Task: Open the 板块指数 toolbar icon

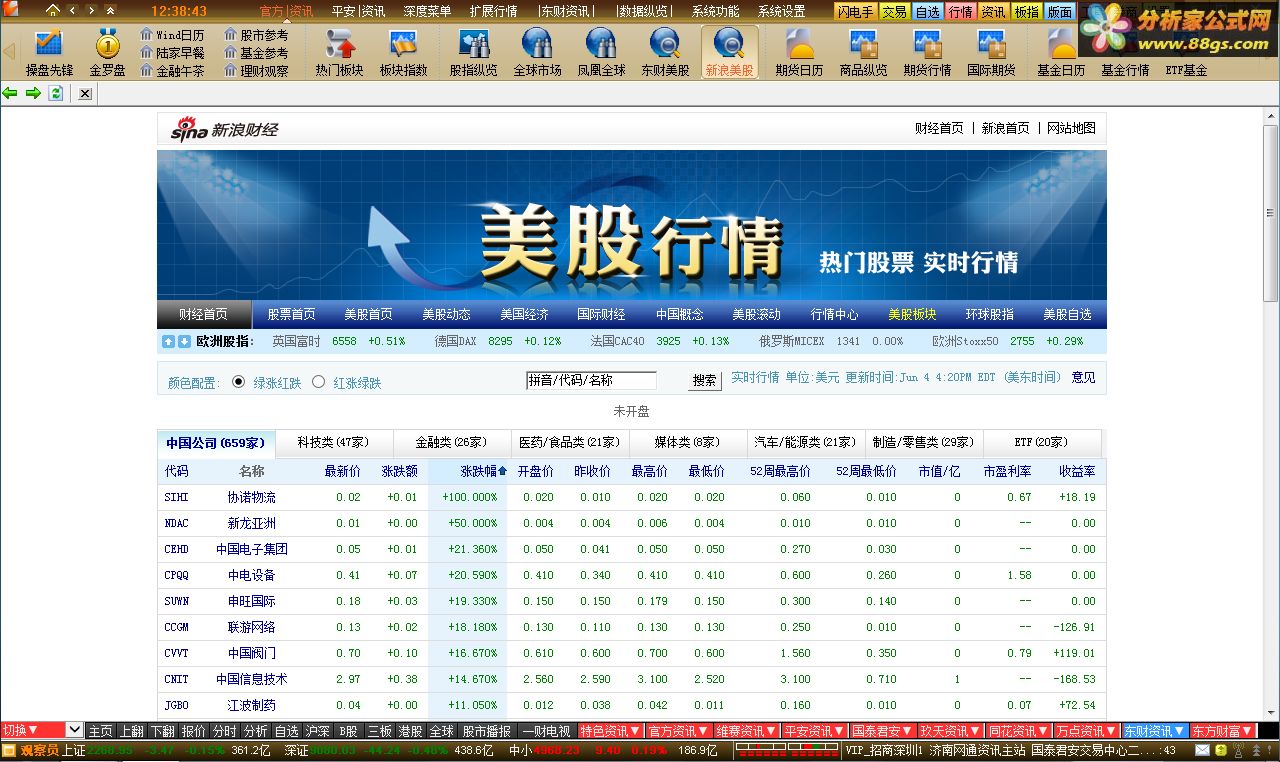Action: point(403,52)
